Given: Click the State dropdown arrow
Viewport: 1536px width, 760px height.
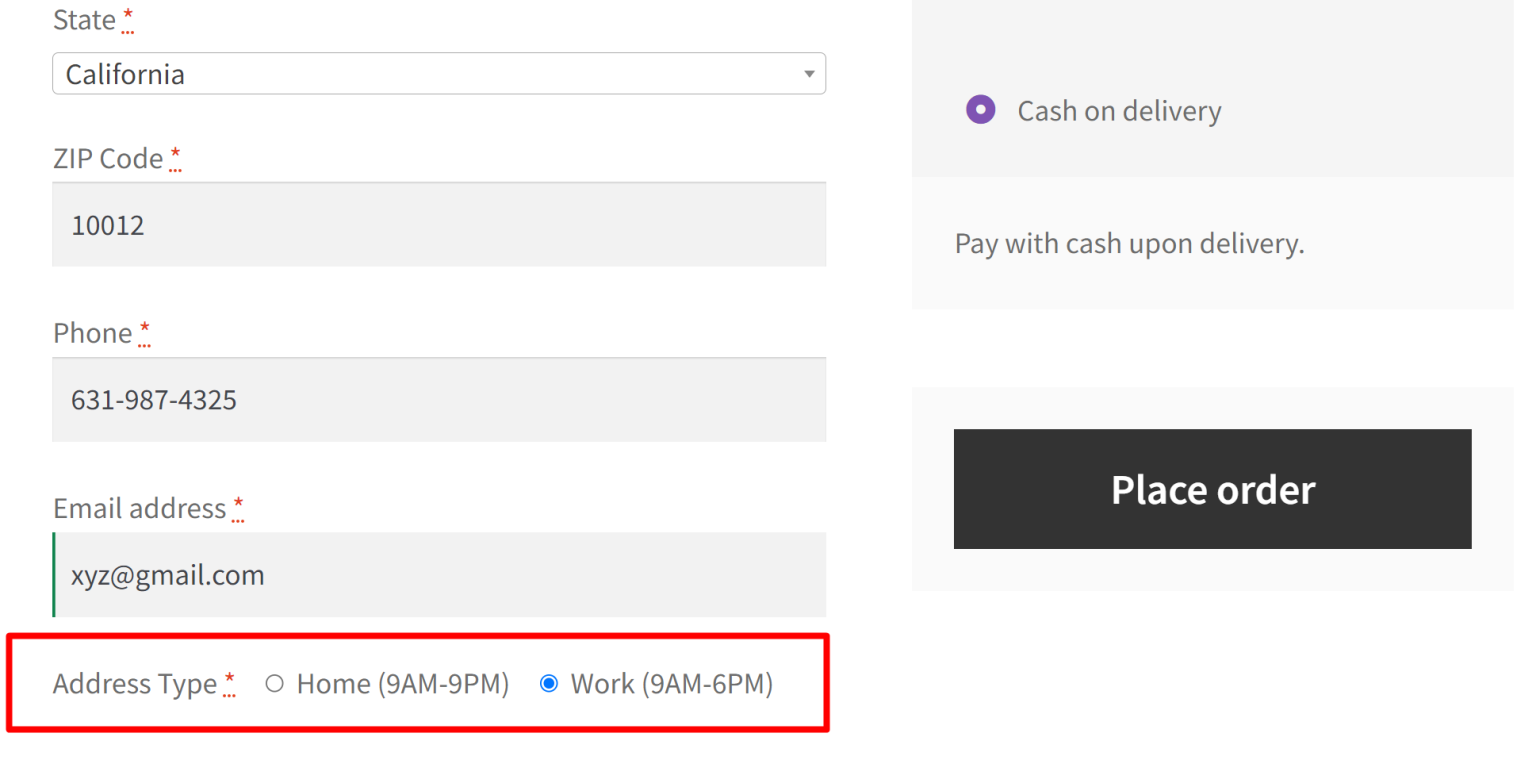Looking at the screenshot, I should 808,73.
